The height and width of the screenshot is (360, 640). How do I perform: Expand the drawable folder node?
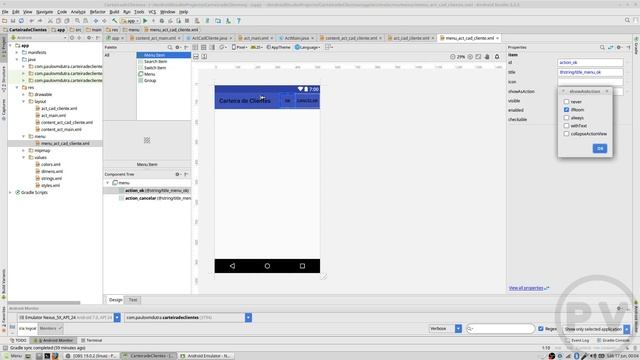[23, 94]
